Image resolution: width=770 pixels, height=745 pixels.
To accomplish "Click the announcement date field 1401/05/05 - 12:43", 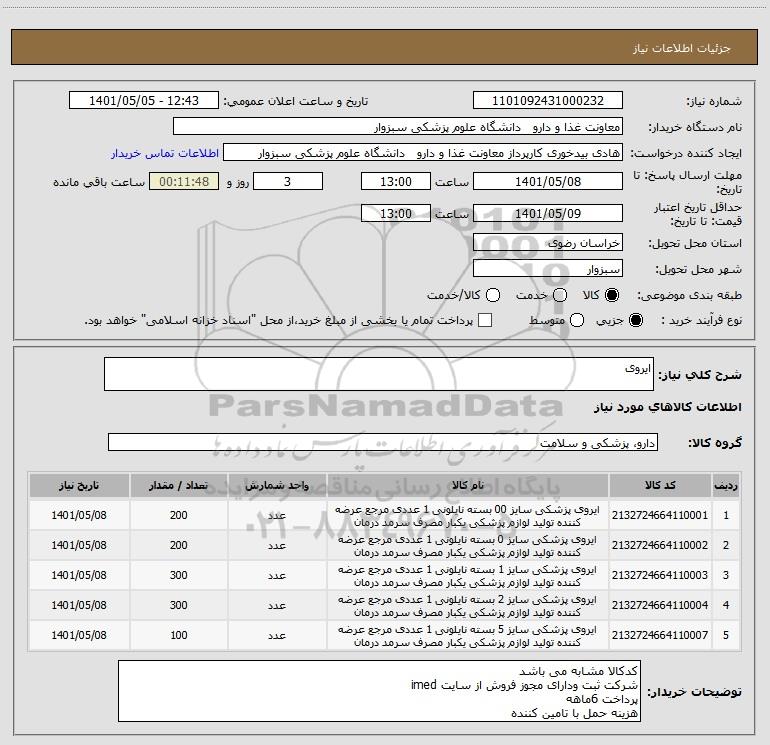I will pos(144,101).
